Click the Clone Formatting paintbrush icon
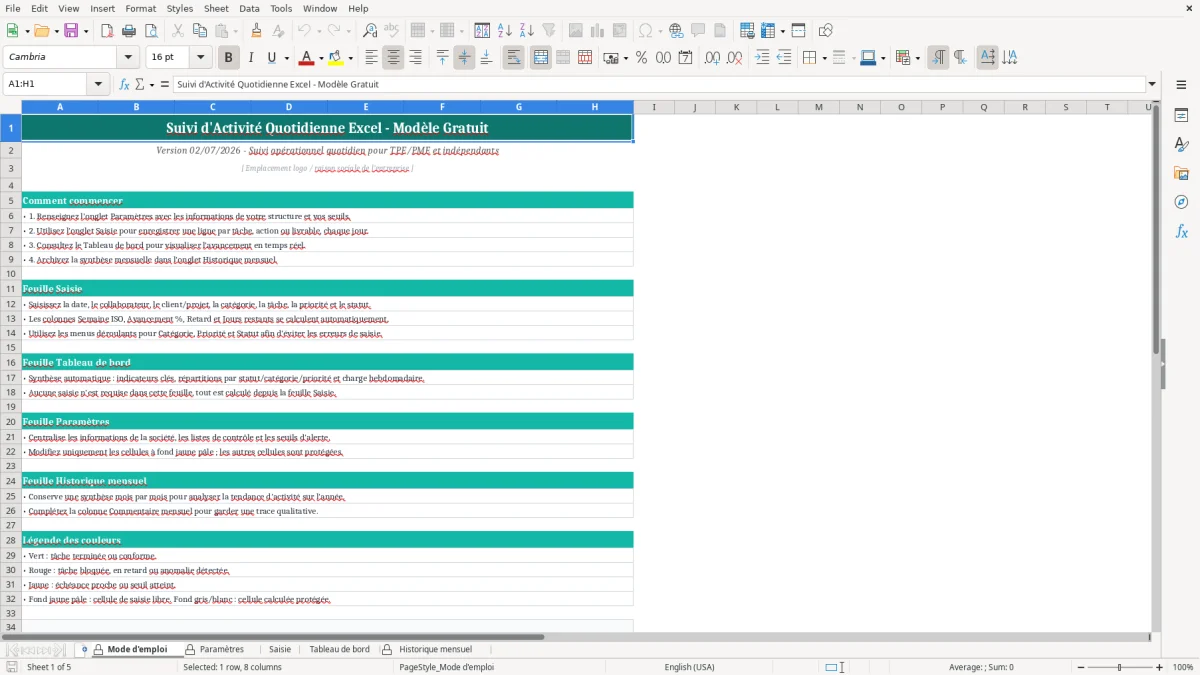The image size is (1200, 675). point(257,31)
